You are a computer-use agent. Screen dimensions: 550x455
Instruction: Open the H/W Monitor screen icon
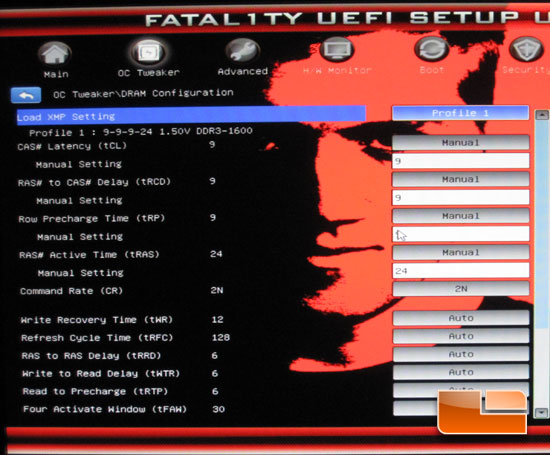tap(337, 50)
